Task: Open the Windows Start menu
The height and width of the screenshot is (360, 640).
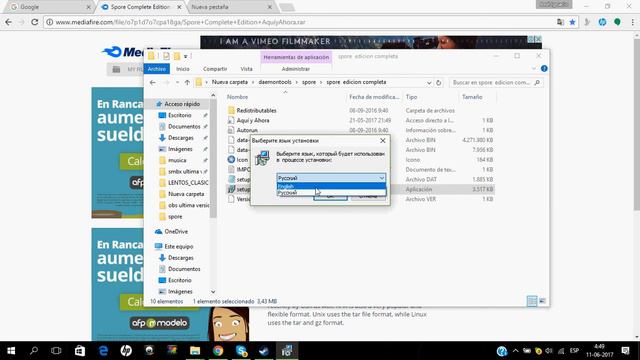Action: 11,351
